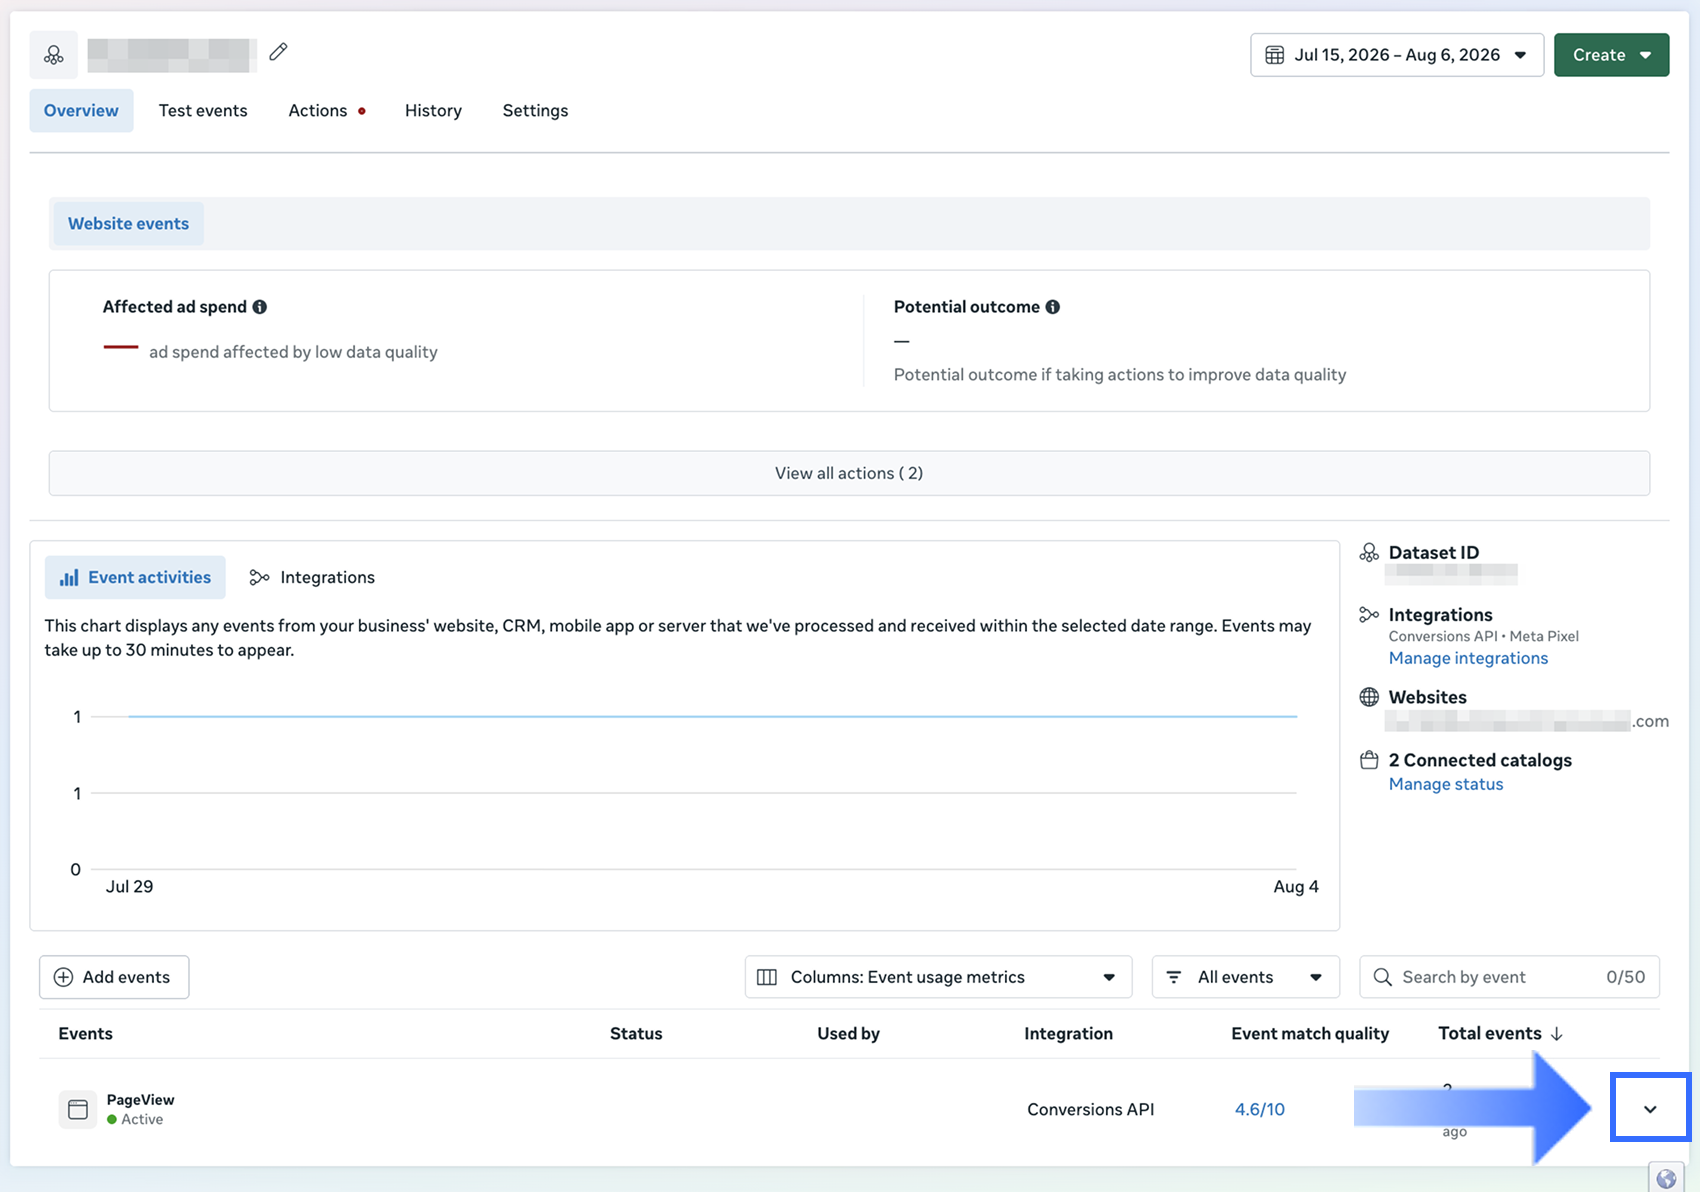The image size is (1700, 1192).
Task: Click the Search by event field
Action: click(1509, 977)
